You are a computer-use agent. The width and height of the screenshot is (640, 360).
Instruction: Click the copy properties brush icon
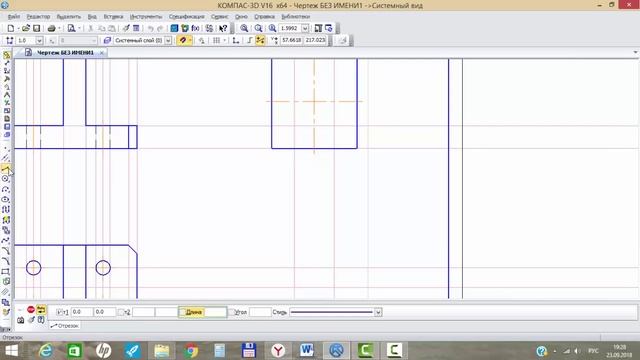point(126,28)
